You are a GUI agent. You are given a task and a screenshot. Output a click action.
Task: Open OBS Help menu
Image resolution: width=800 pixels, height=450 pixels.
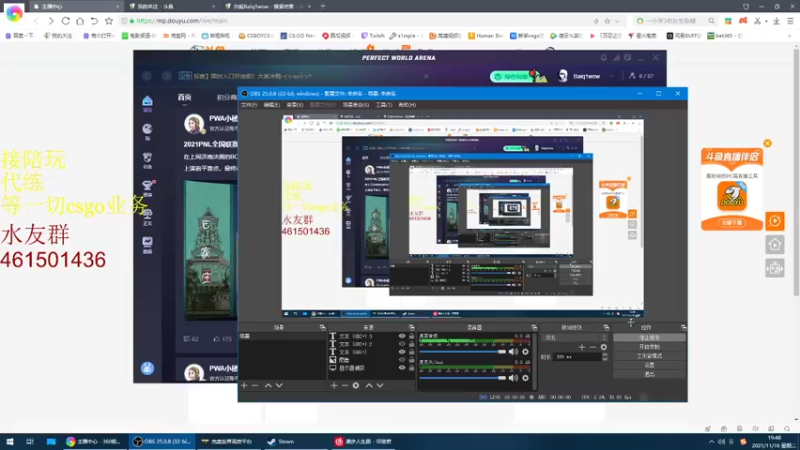(x=407, y=105)
